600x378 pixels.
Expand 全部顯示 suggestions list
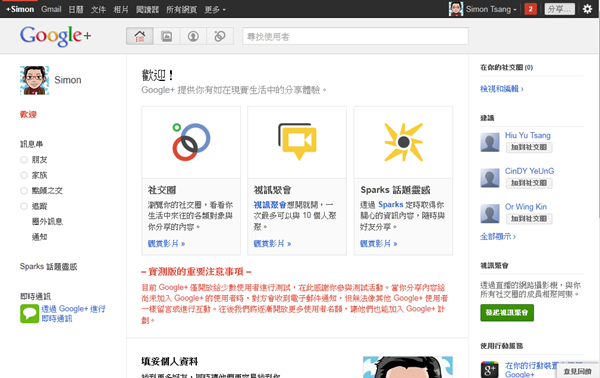click(498, 236)
